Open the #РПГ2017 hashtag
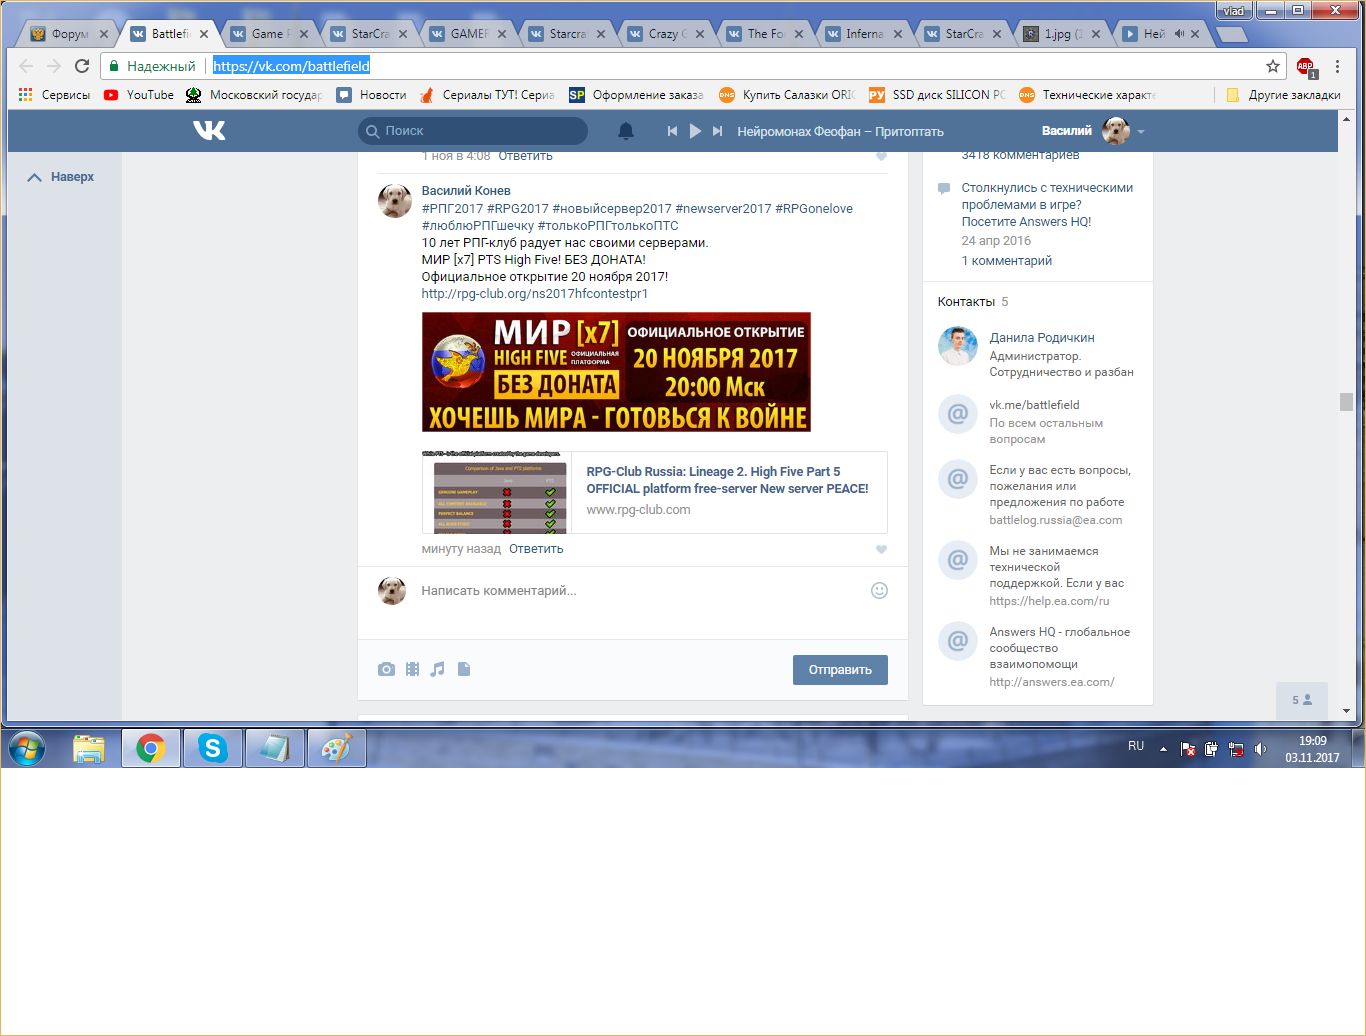 tap(452, 208)
